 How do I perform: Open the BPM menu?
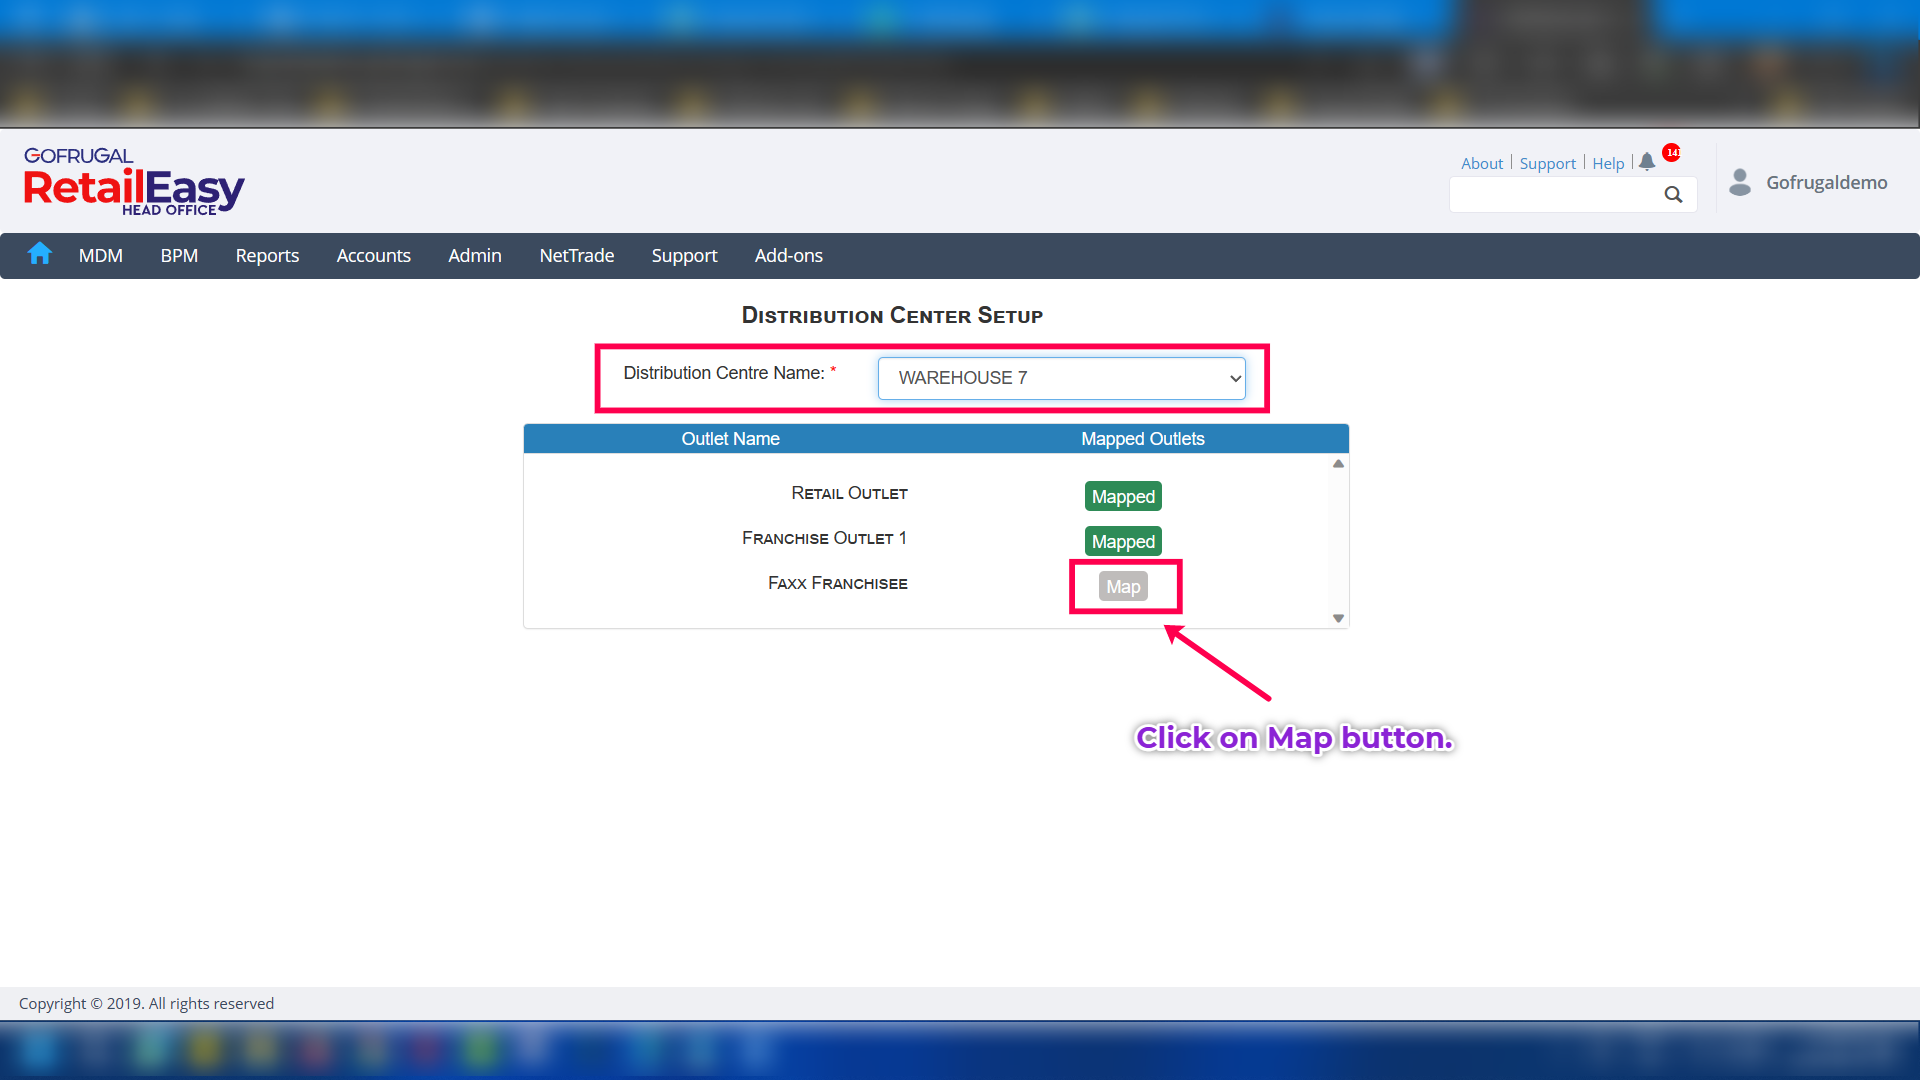click(179, 256)
